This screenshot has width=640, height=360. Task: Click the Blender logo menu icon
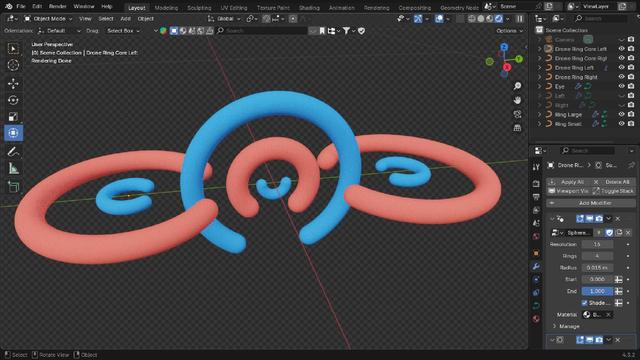[8, 7]
